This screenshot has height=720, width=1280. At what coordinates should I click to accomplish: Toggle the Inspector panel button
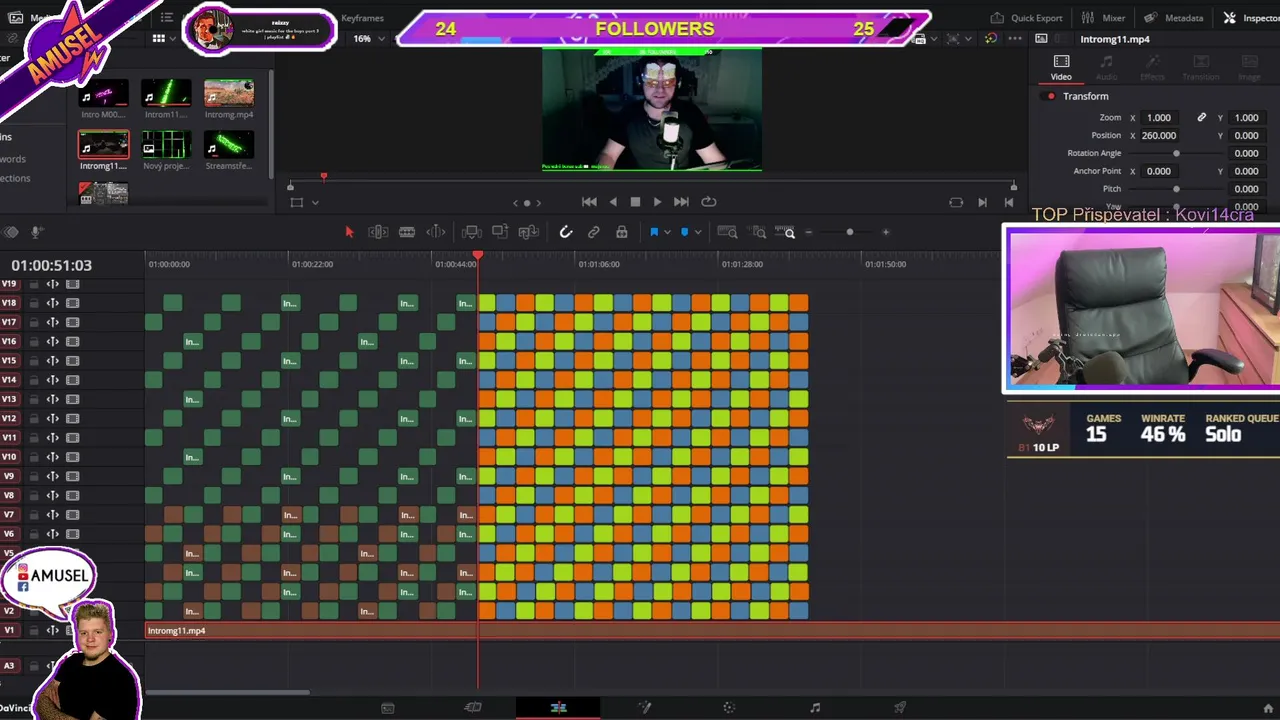pos(1251,18)
